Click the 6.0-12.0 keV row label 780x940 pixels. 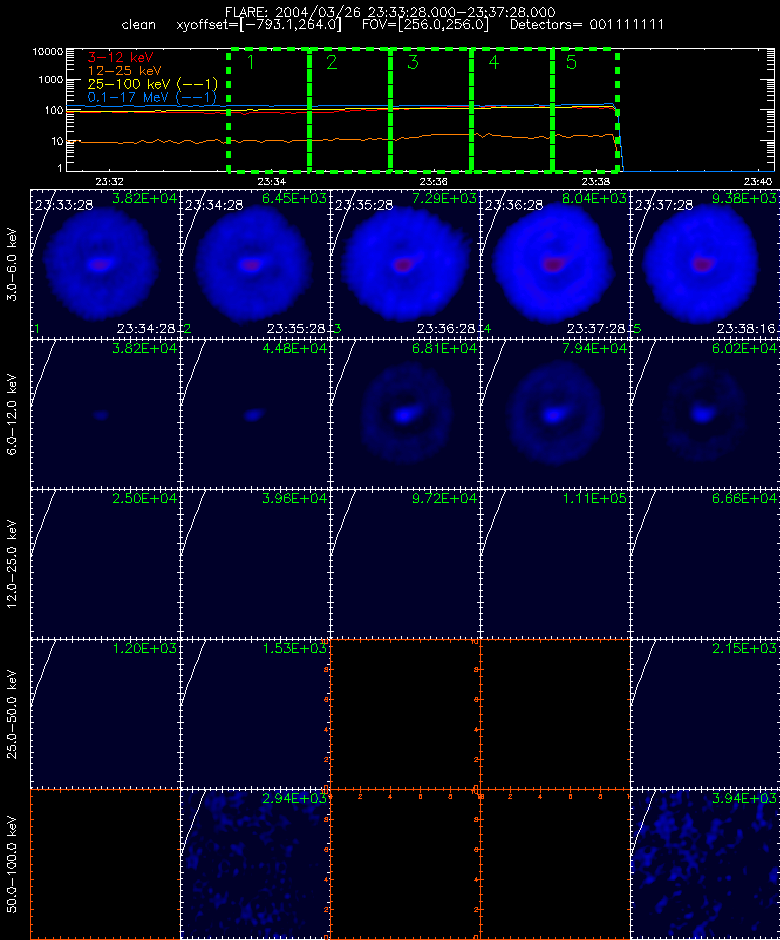(x=12, y=415)
